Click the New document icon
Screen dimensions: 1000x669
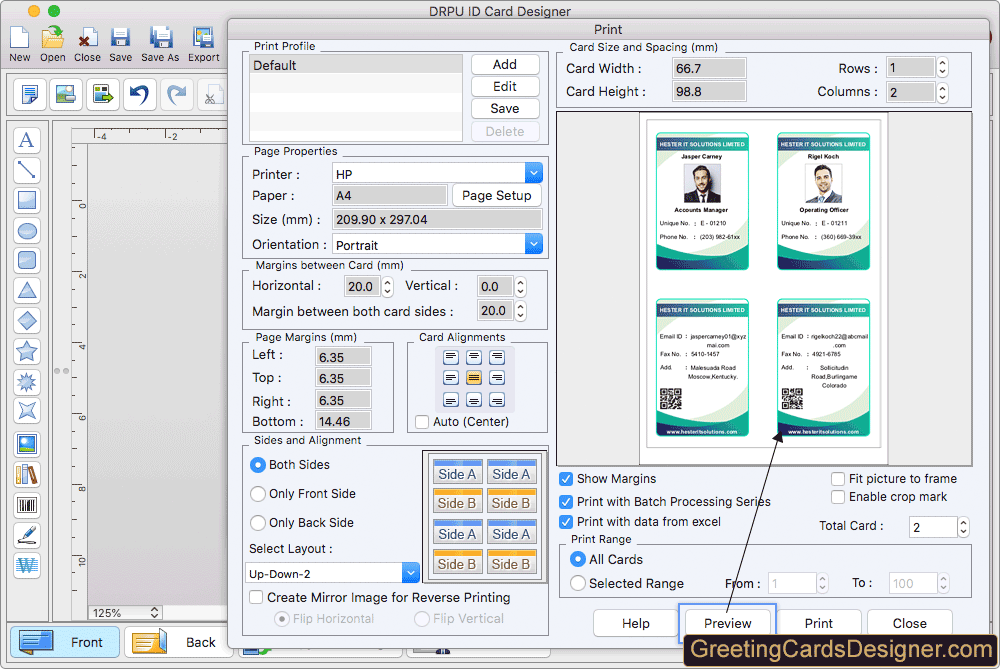coord(19,38)
